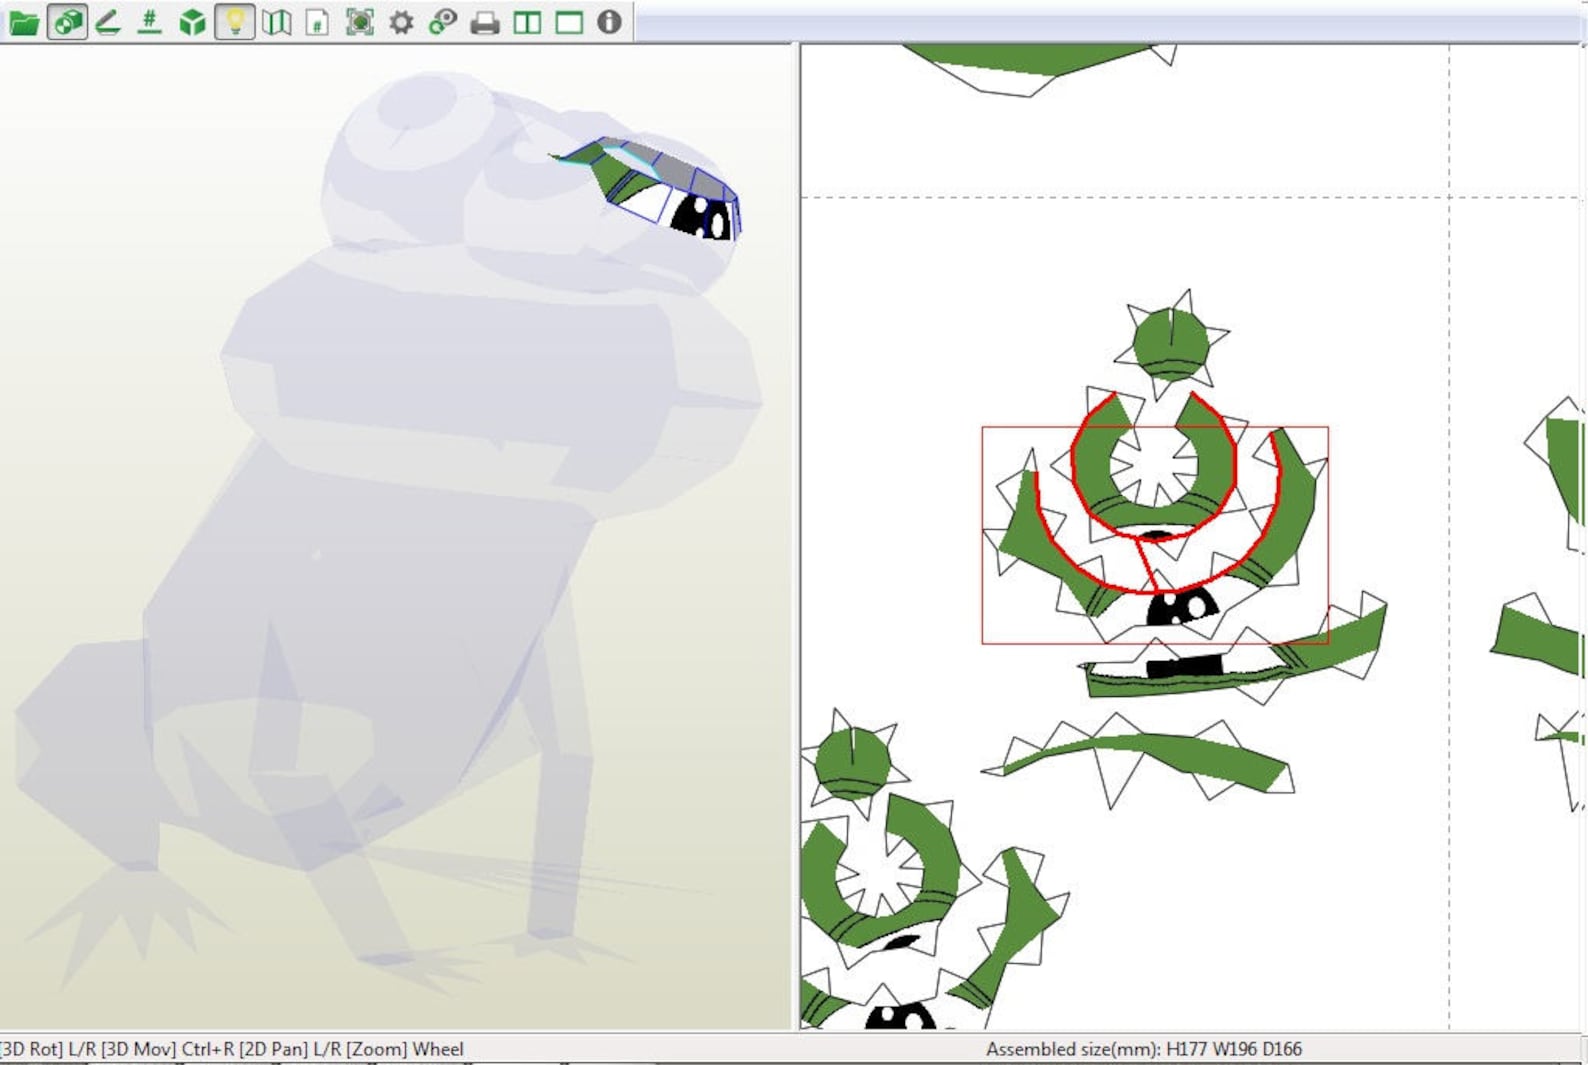Screen dimensions: 1588x1065
Task: Toggle the textured 3D model view icon
Action: tap(66, 22)
